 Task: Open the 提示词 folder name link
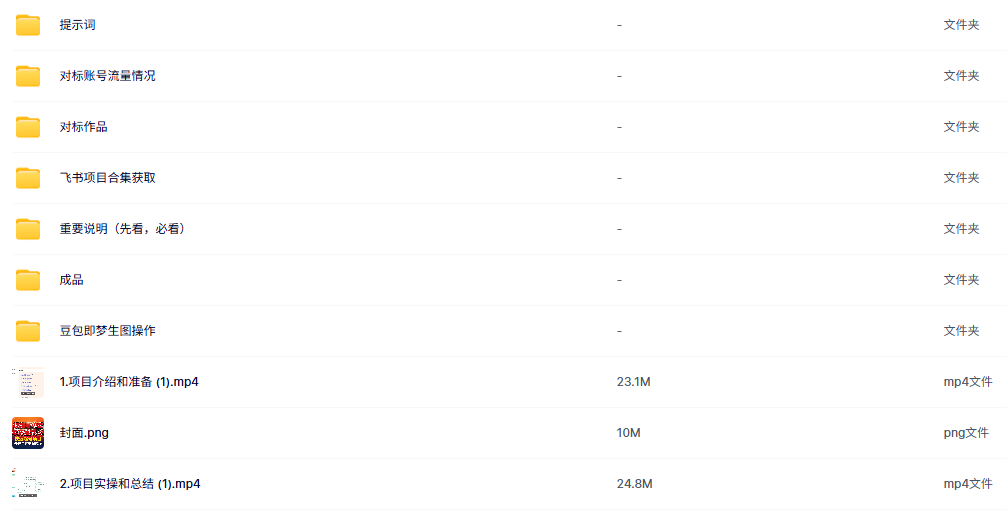point(78,25)
